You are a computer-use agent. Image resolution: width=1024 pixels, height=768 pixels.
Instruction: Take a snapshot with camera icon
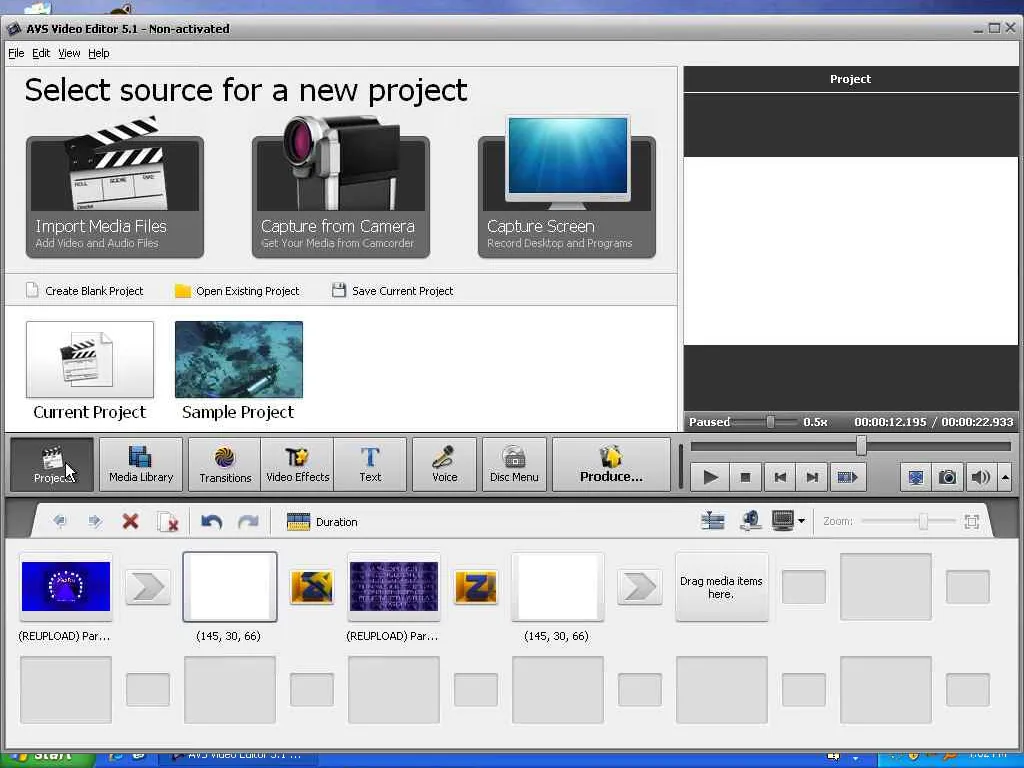[948, 477]
